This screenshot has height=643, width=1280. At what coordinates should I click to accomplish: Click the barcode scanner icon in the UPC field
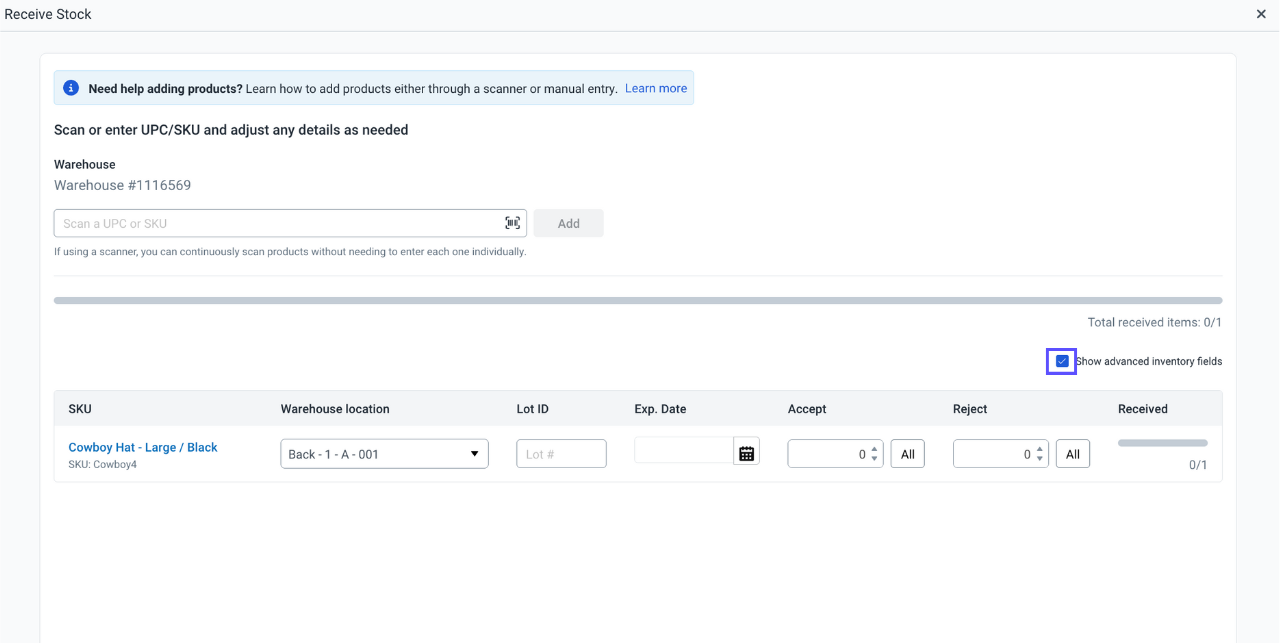512,222
